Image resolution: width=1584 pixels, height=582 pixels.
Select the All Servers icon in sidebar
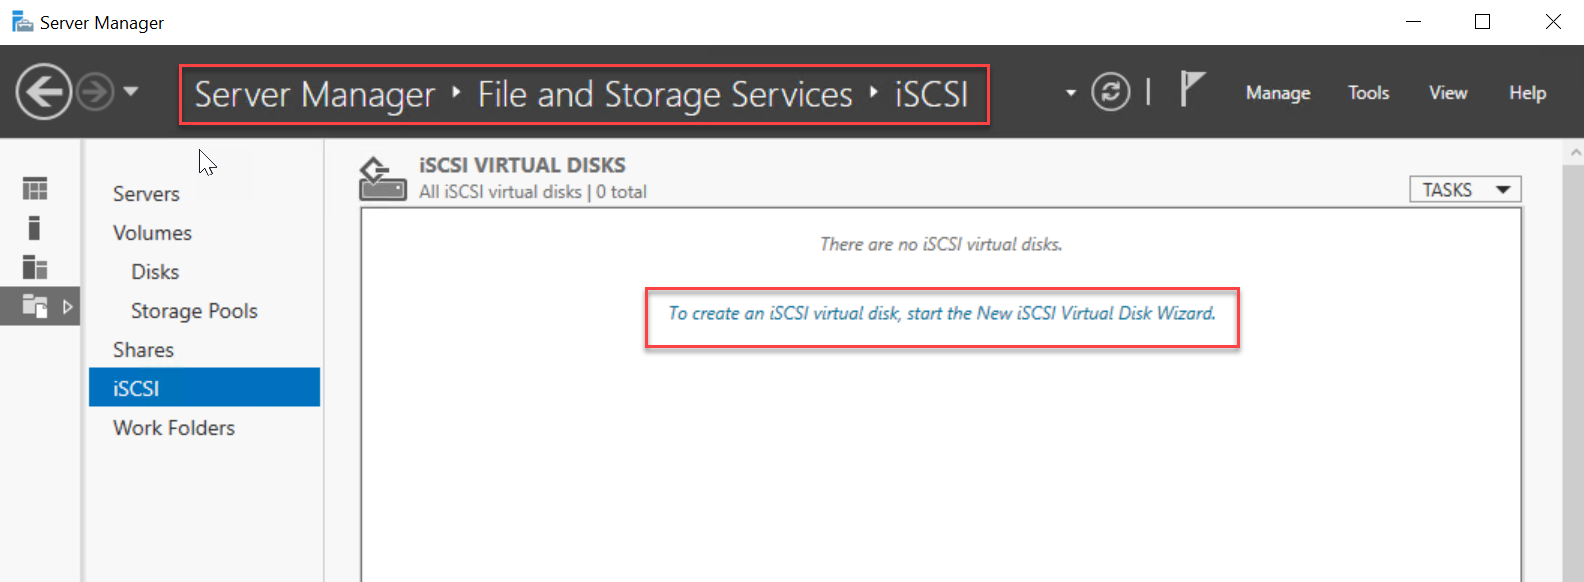35,267
